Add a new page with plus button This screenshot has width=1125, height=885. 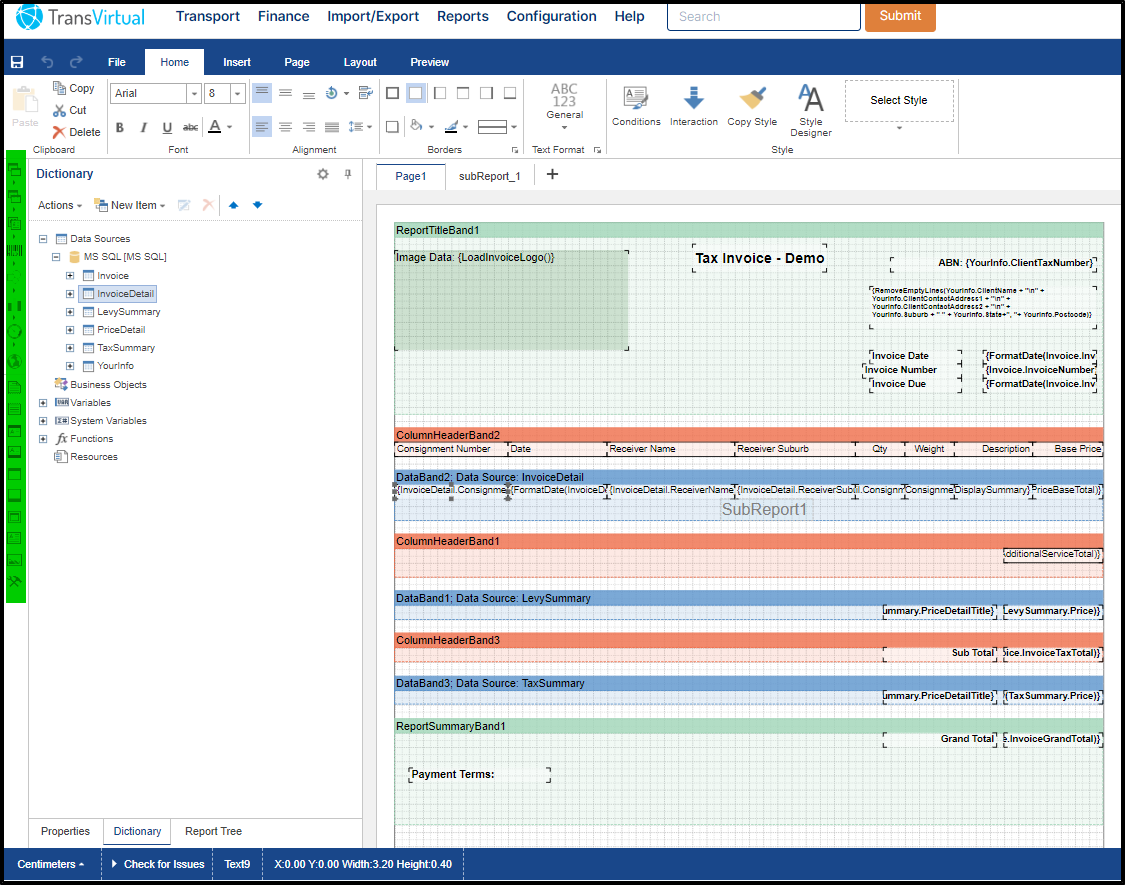[x=552, y=174]
